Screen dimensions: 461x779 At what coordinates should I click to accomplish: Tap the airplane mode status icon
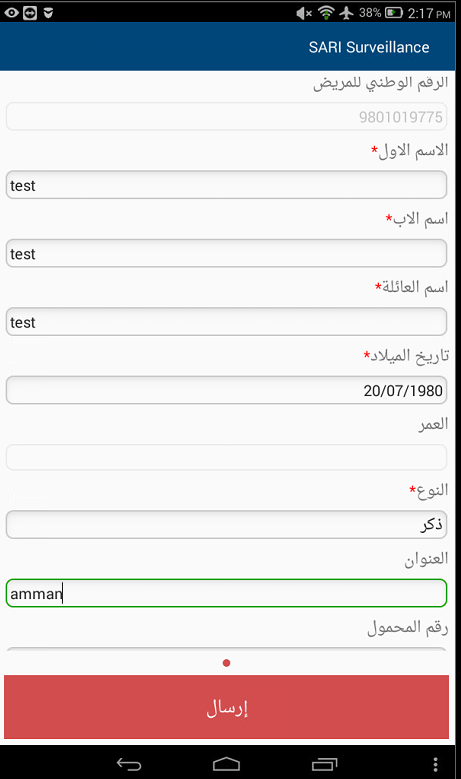(x=346, y=12)
